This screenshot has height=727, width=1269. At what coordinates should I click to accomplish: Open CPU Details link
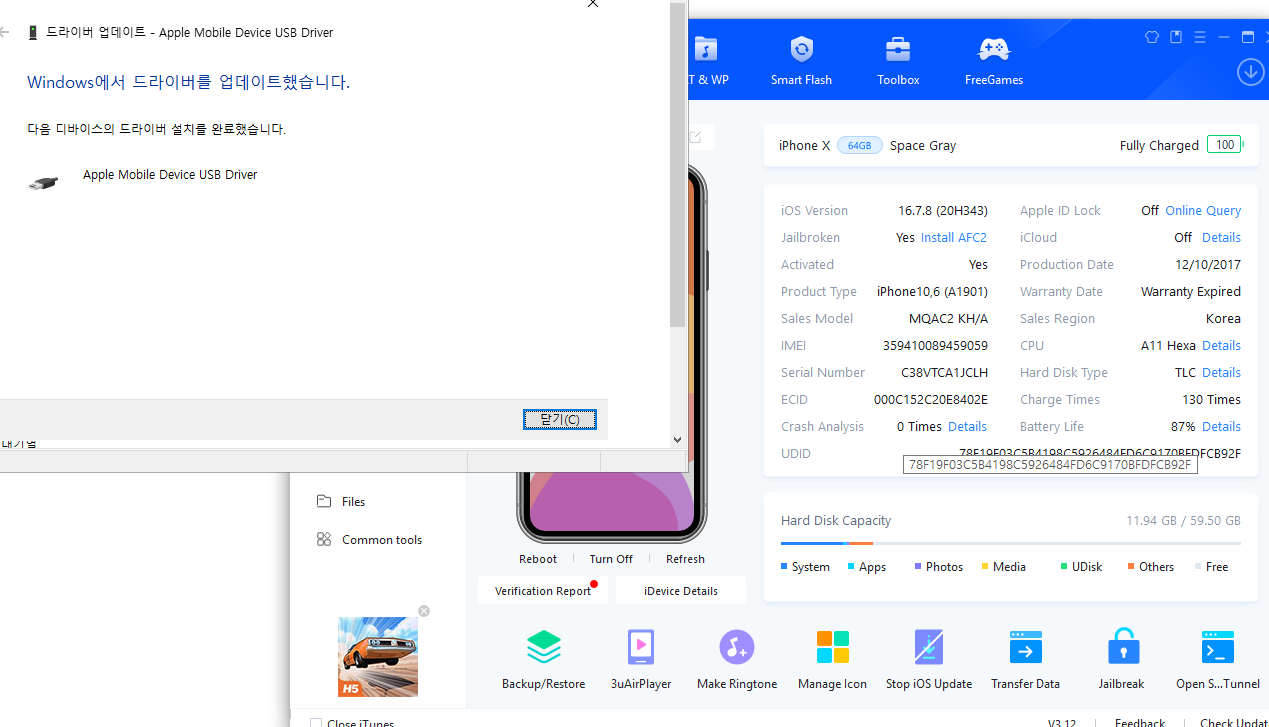(x=1221, y=346)
